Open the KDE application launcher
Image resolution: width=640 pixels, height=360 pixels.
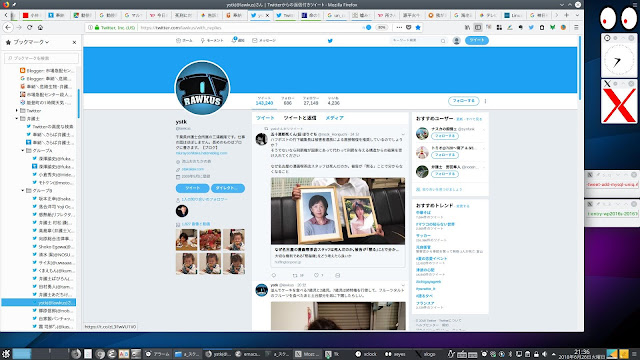point(6,354)
